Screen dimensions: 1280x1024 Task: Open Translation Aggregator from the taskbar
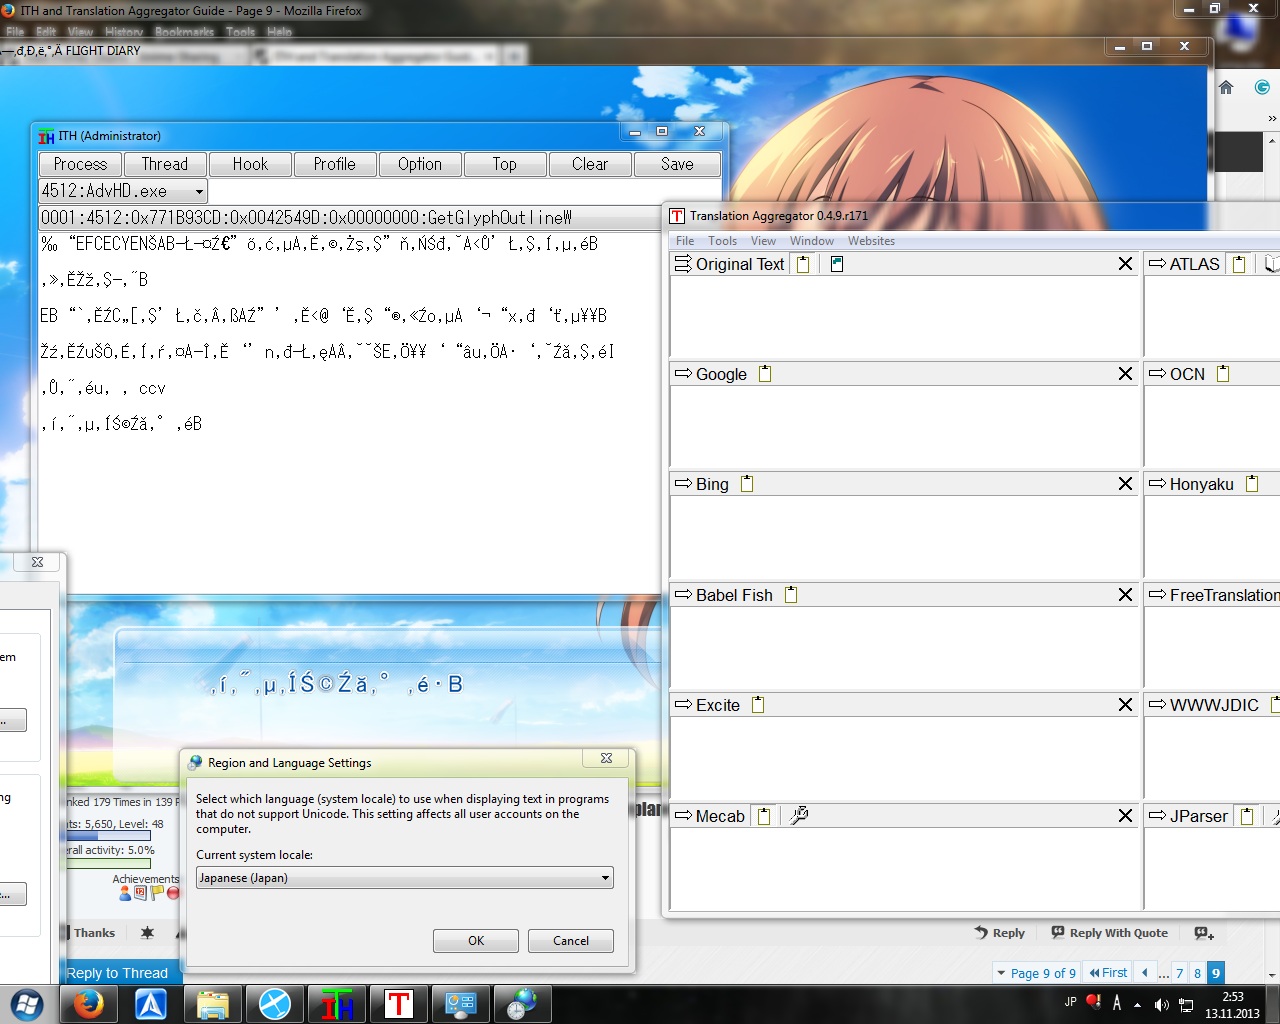point(399,1004)
